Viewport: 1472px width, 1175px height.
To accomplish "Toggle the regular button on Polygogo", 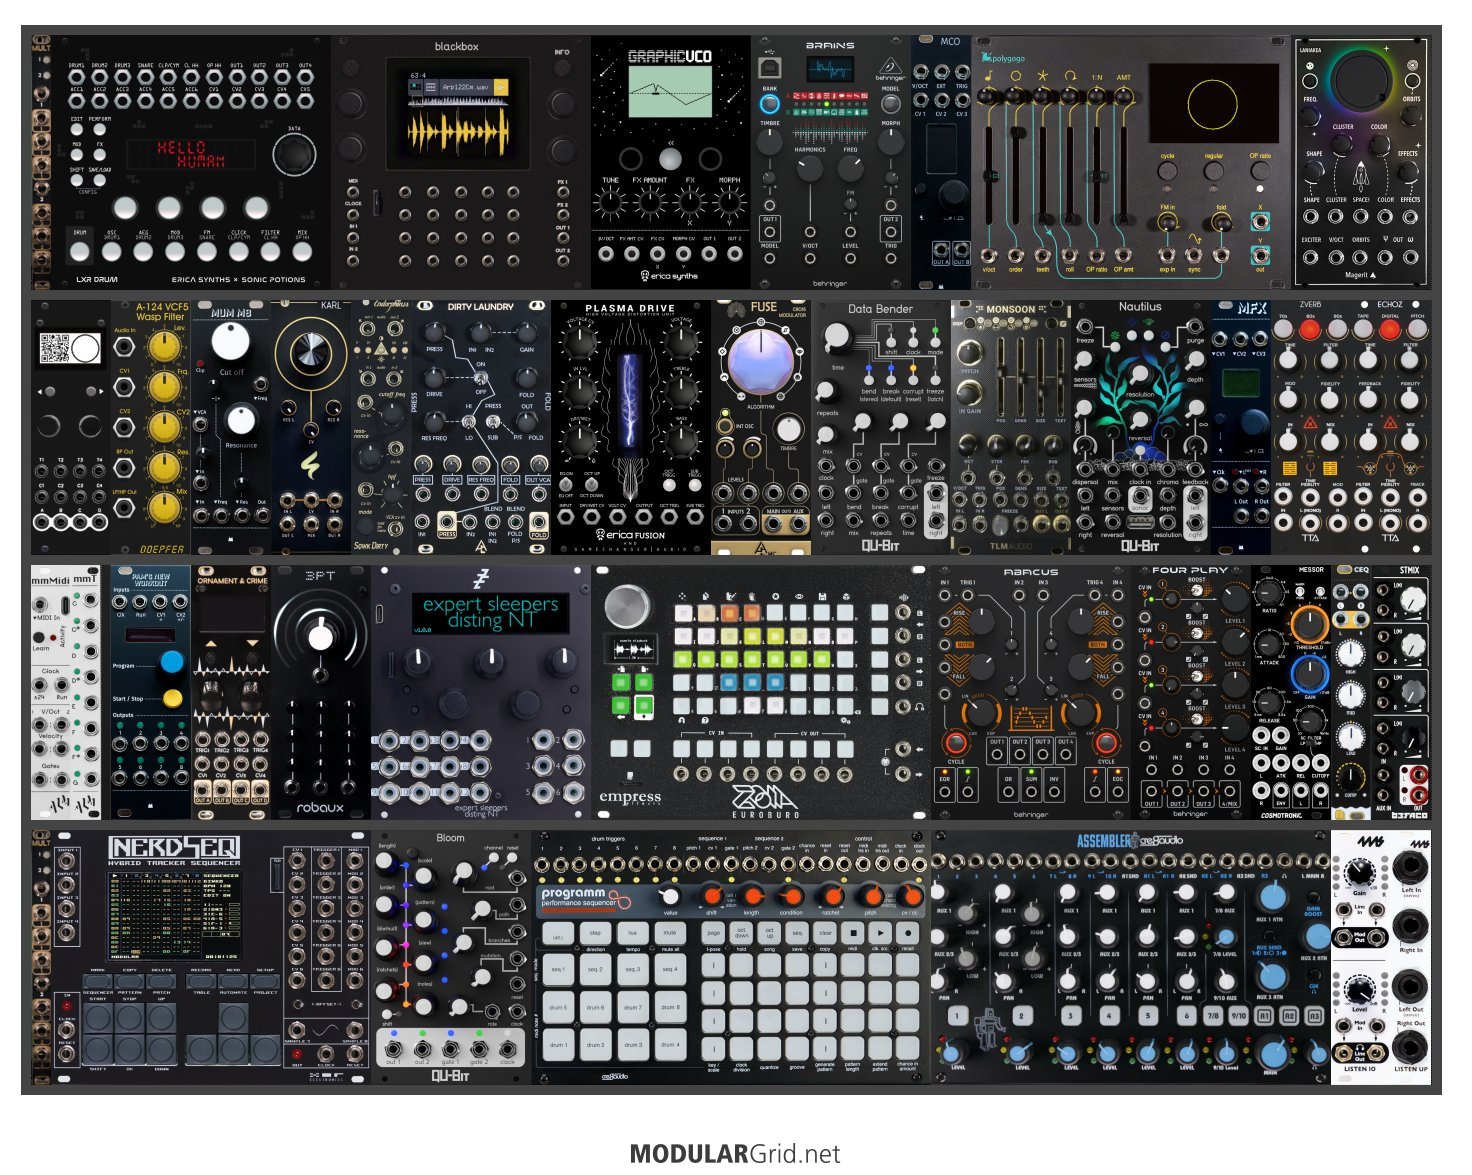I will (x=1214, y=172).
